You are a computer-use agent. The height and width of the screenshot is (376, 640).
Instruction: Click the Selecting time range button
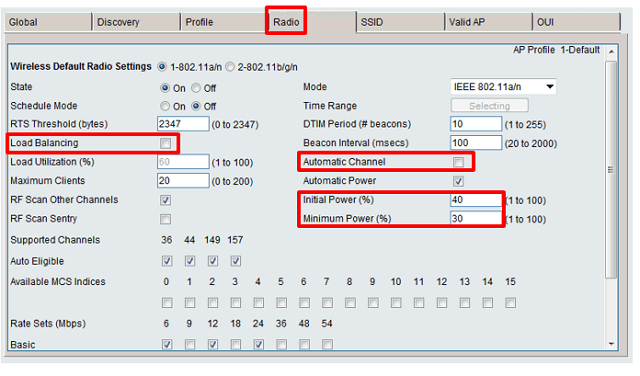(489, 106)
